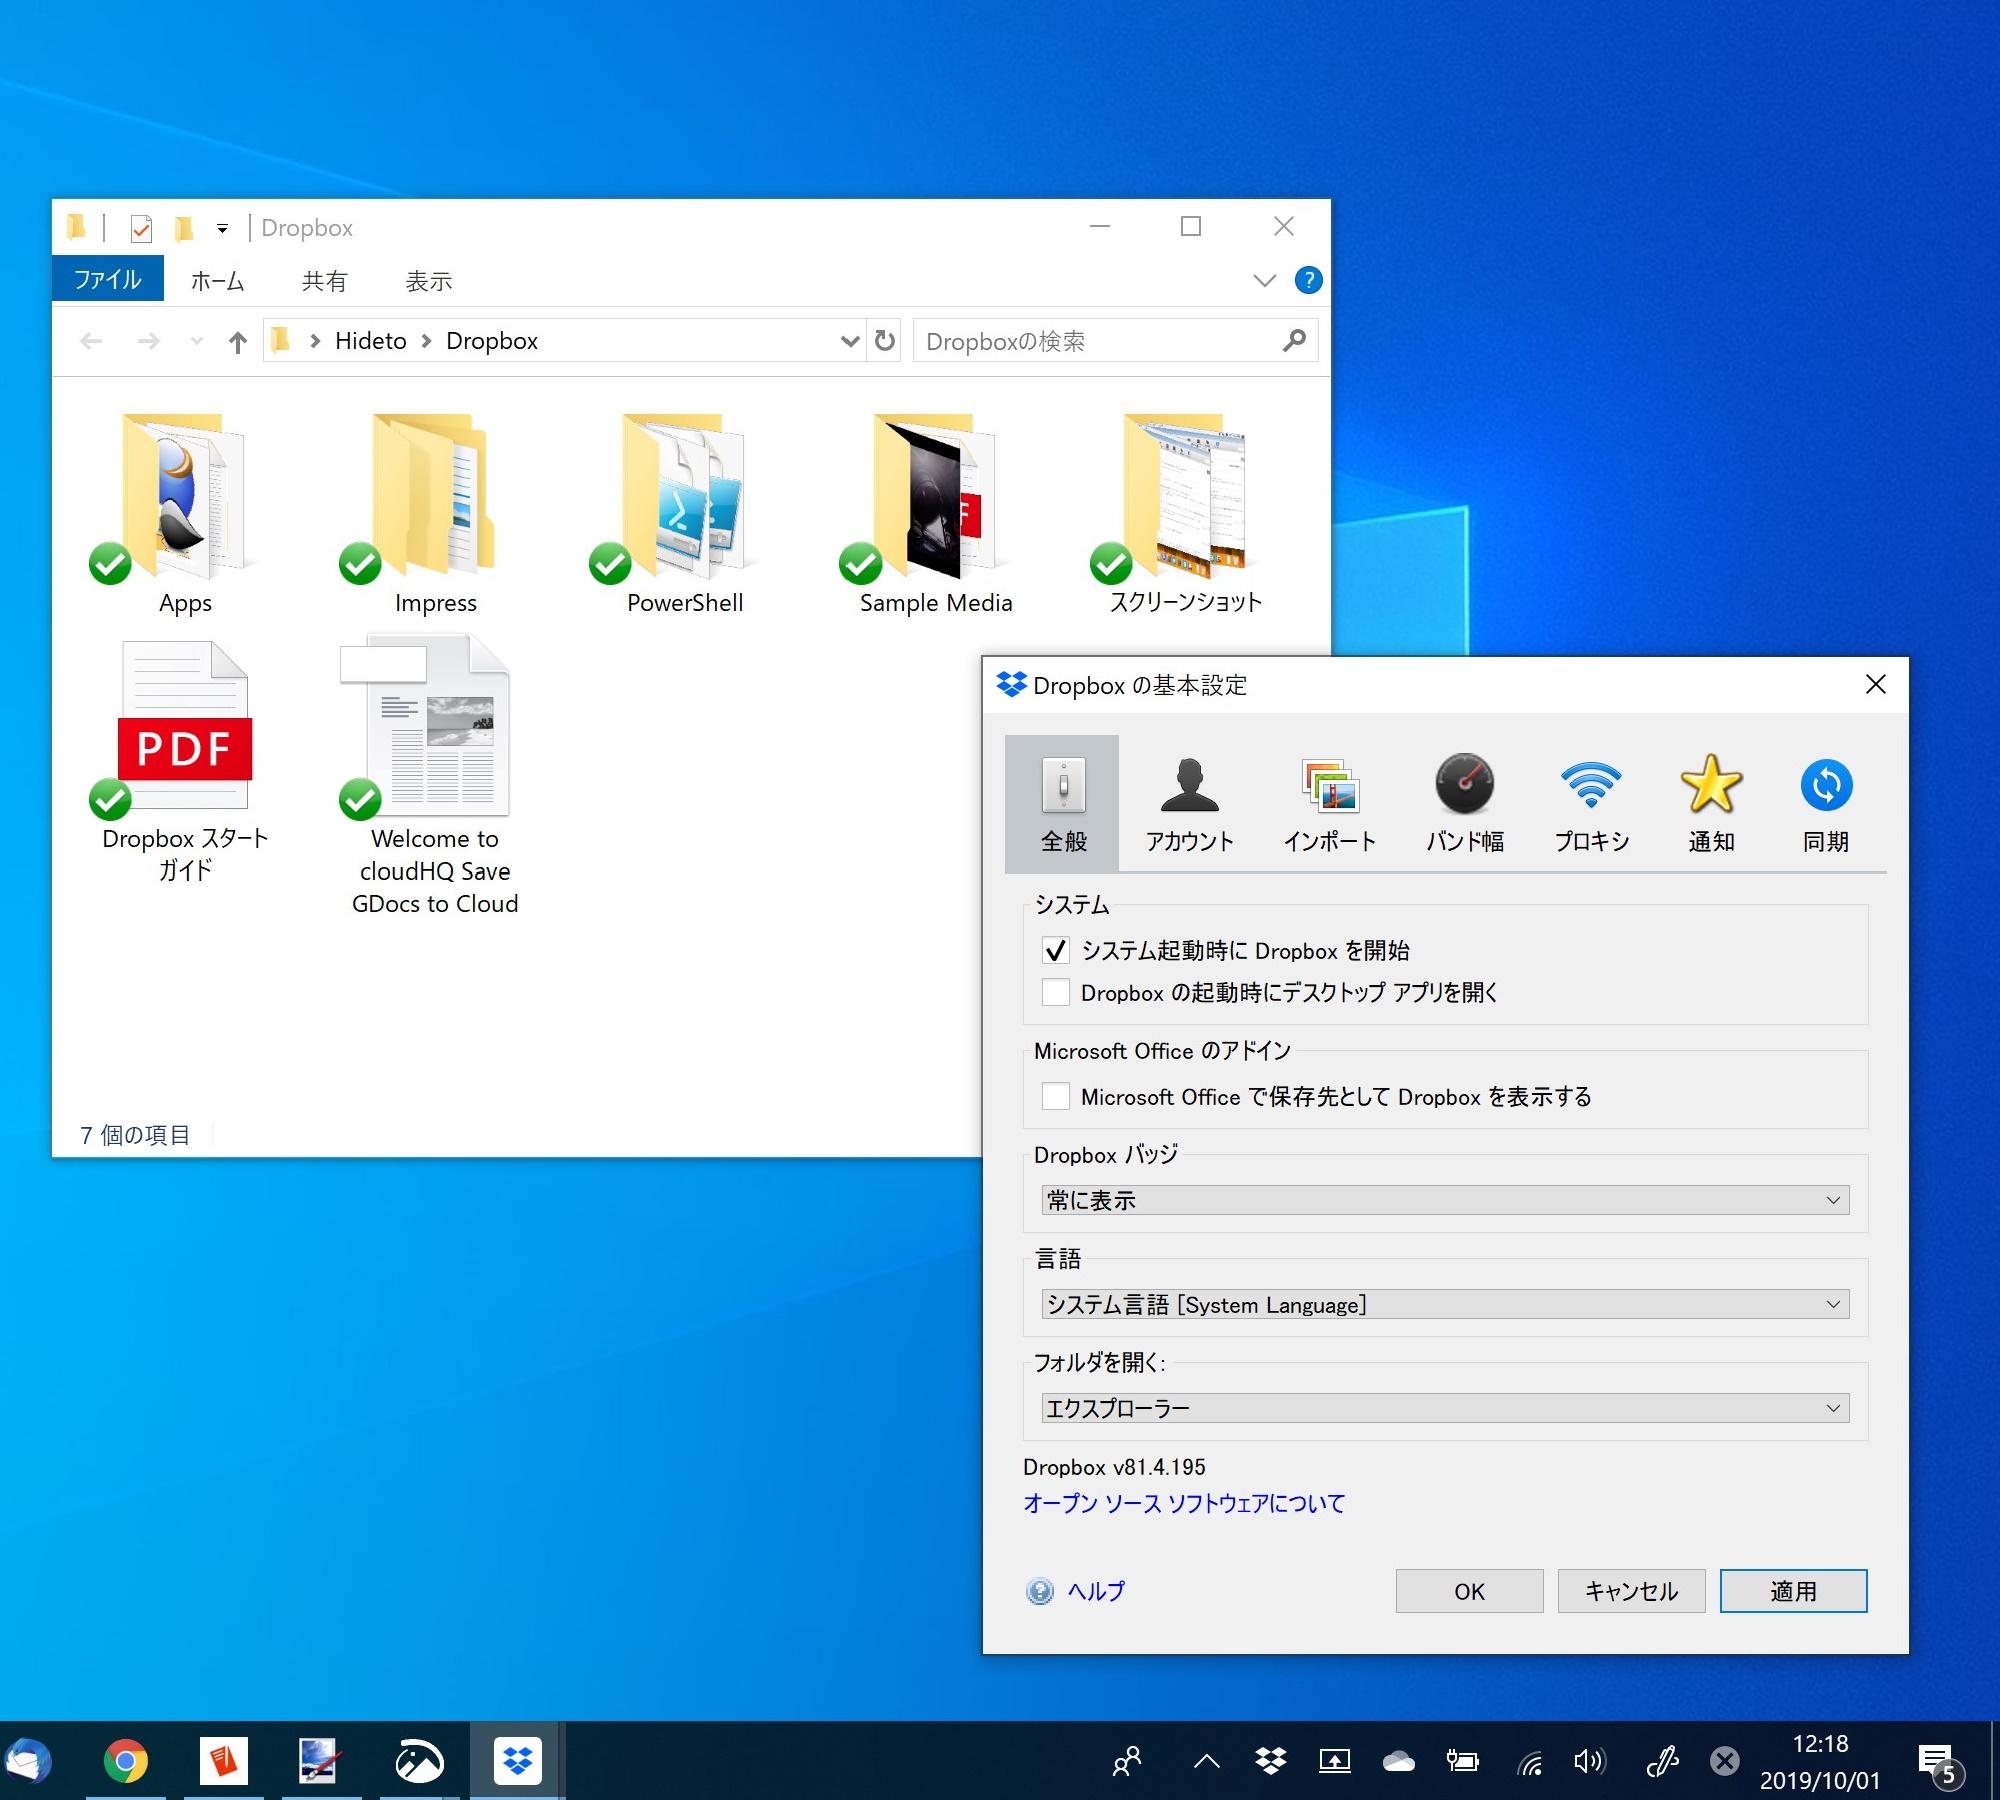The width and height of the screenshot is (2000, 1800).
Task: Uncheck システム起動時に Dropbox を開始 checkbox
Action: click(x=1056, y=950)
